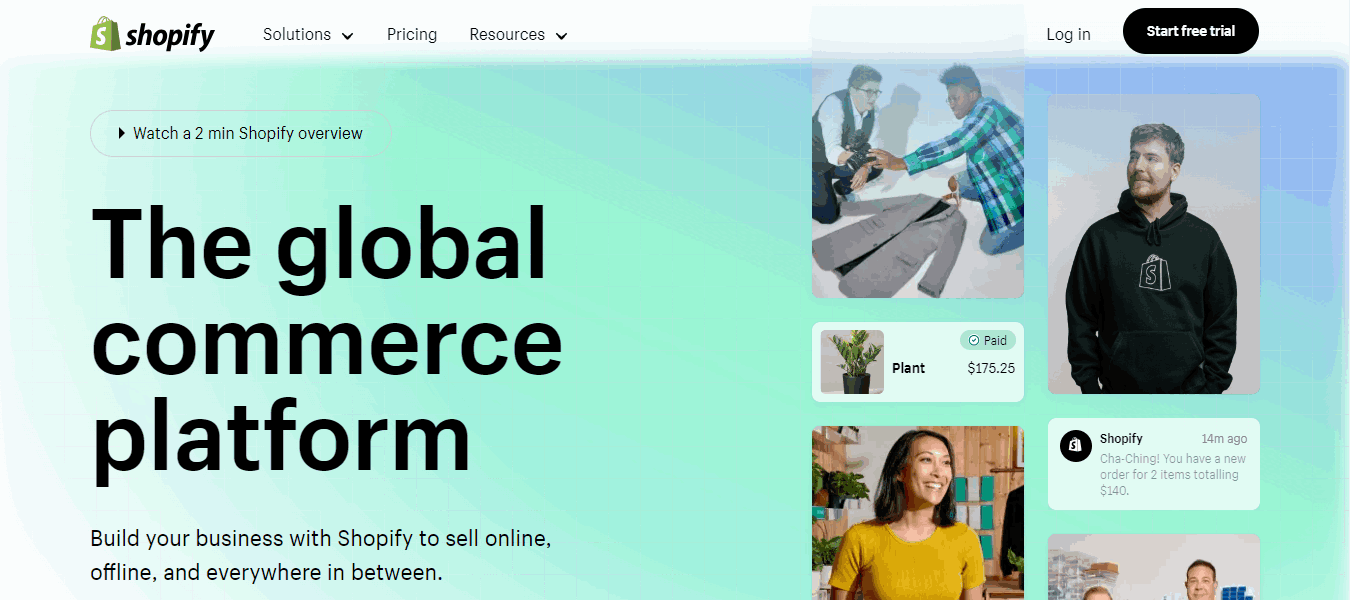Click the Log in link

[x=1068, y=34]
